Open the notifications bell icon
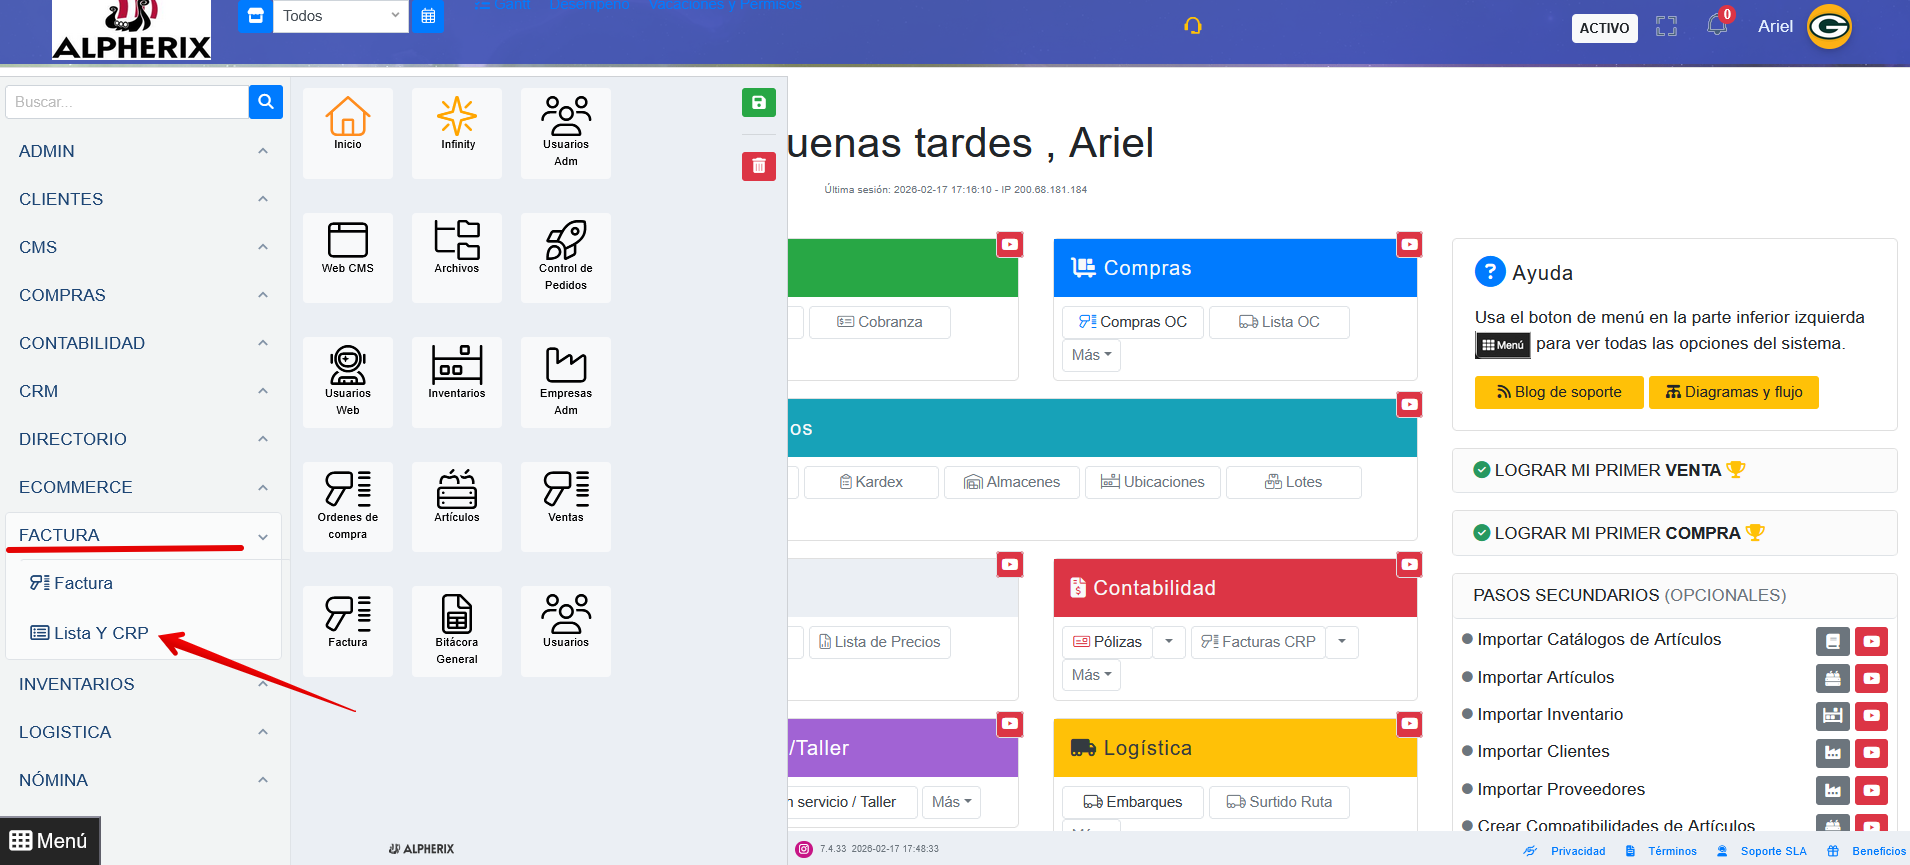1910x865 pixels. pyautogui.click(x=1717, y=26)
